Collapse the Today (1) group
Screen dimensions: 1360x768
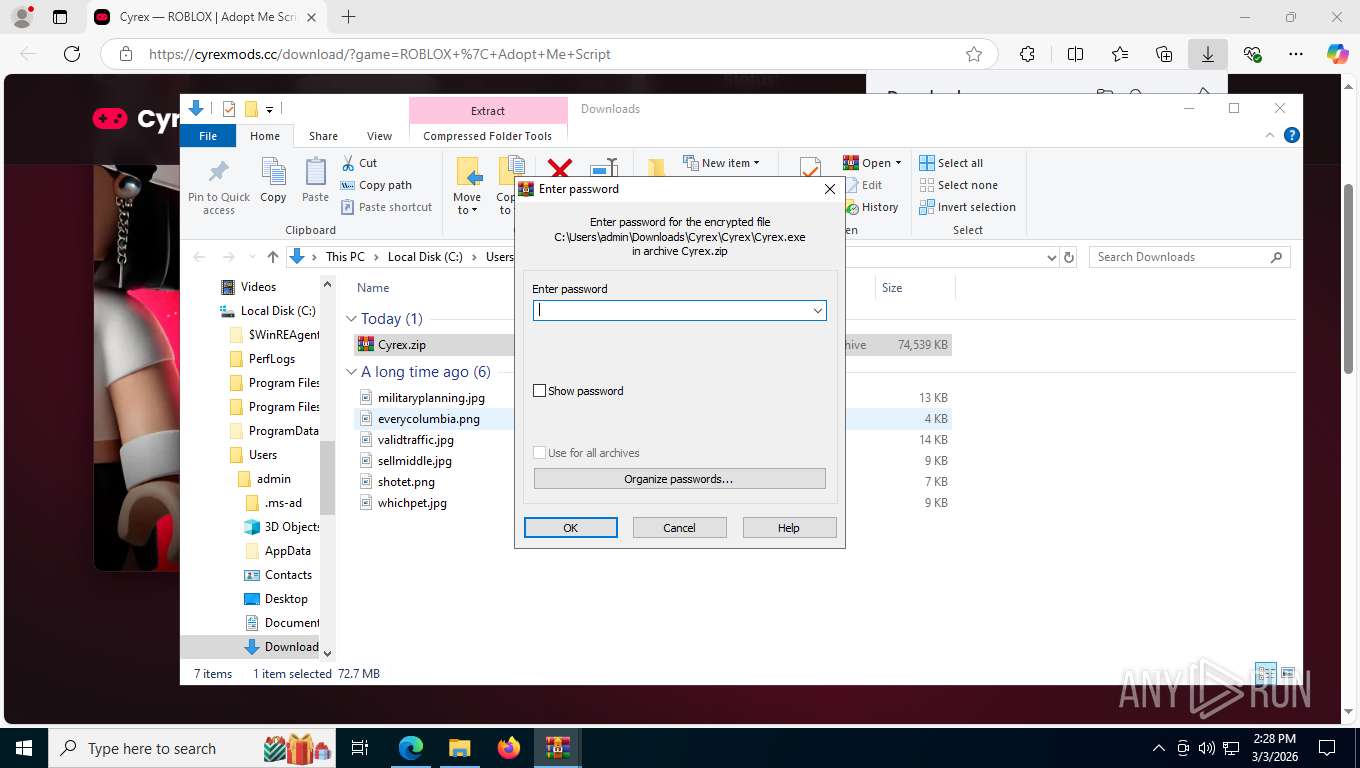pos(352,319)
